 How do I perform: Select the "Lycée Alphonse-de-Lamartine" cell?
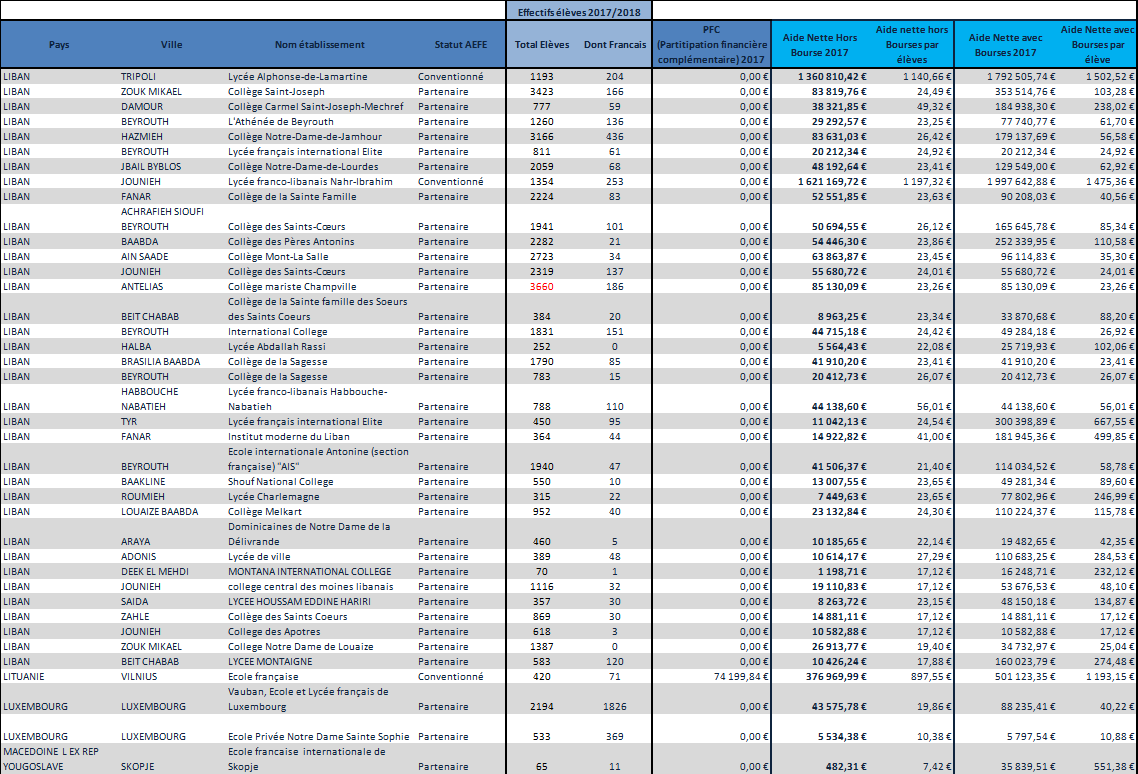coord(297,77)
